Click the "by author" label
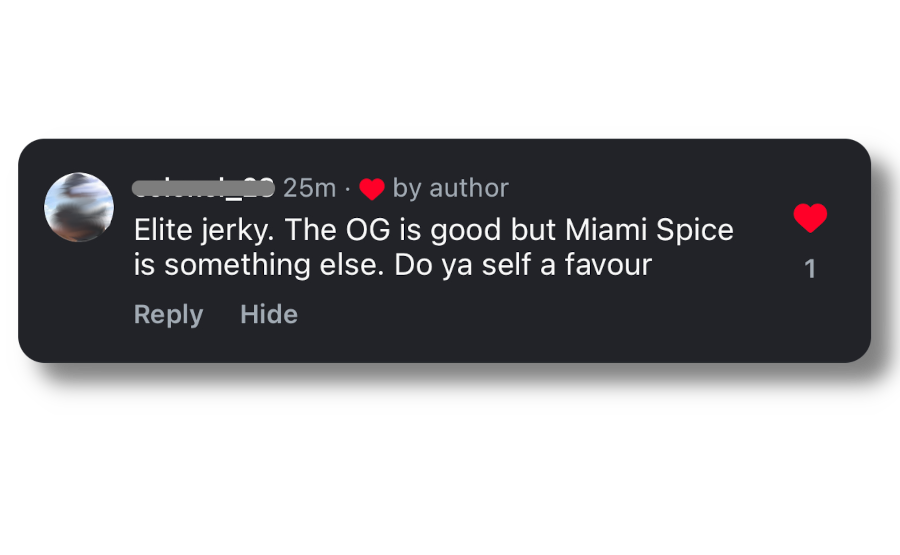The image size is (900, 555). (450, 187)
